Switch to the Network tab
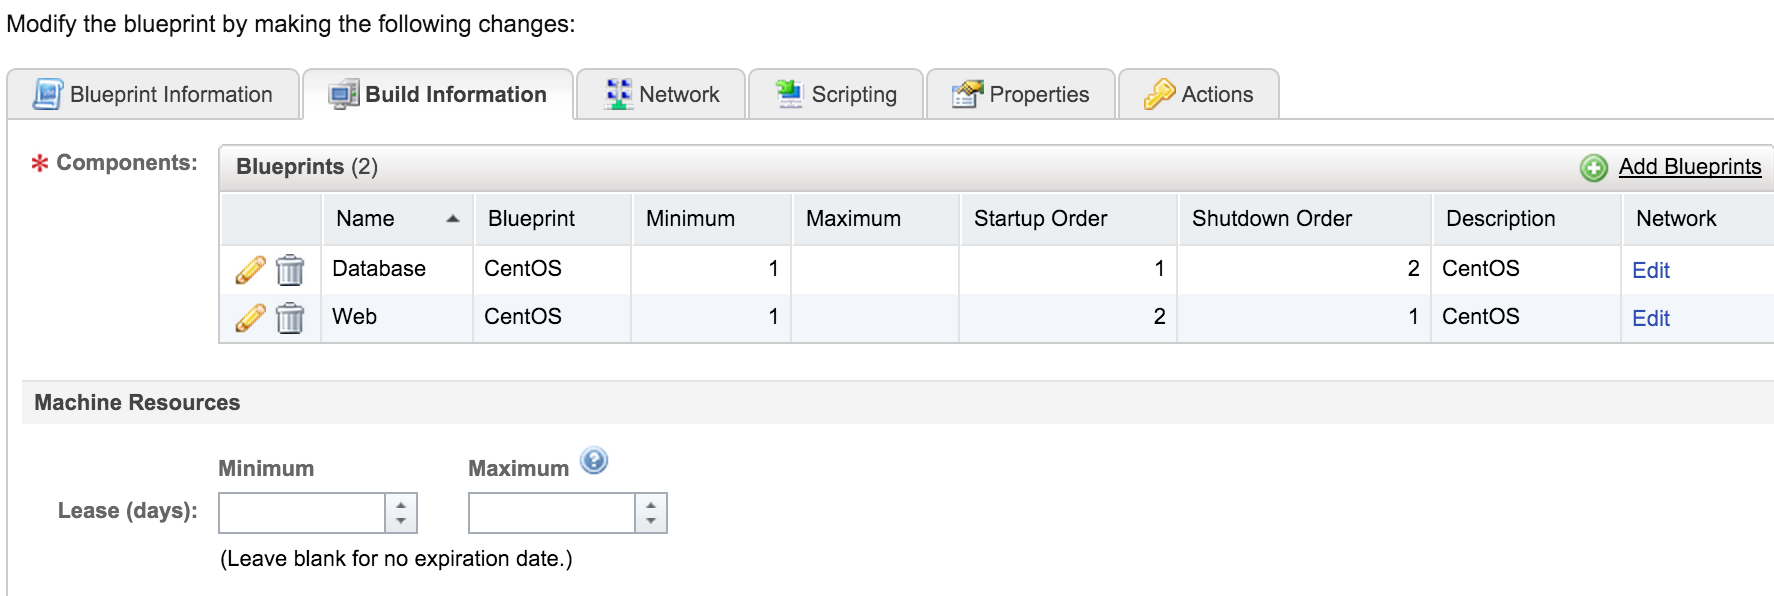1774x596 pixels. point(662,94)
